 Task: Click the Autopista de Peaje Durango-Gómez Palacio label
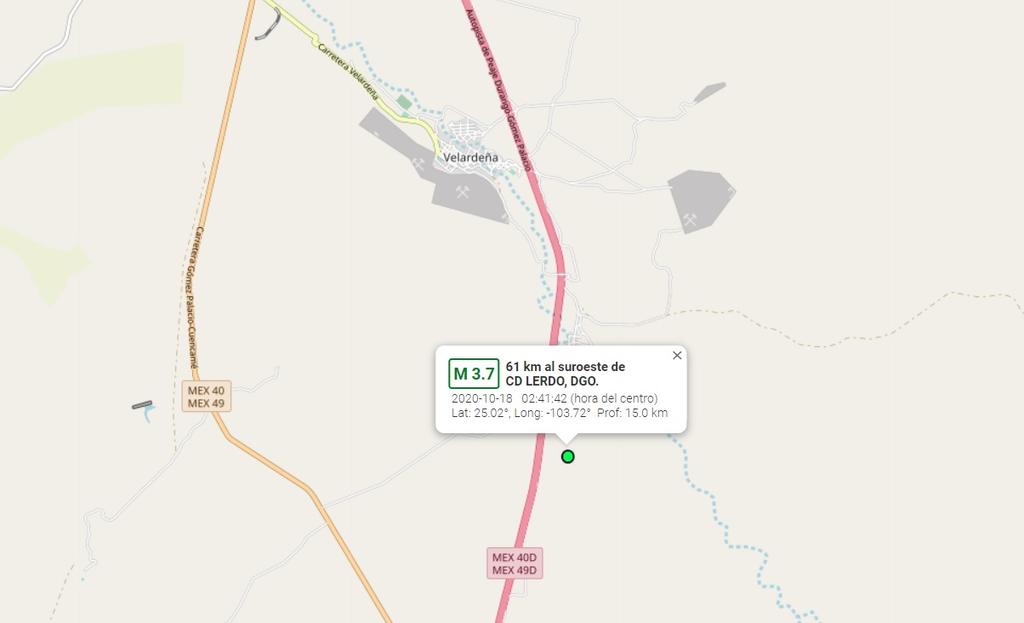(499, 90)
